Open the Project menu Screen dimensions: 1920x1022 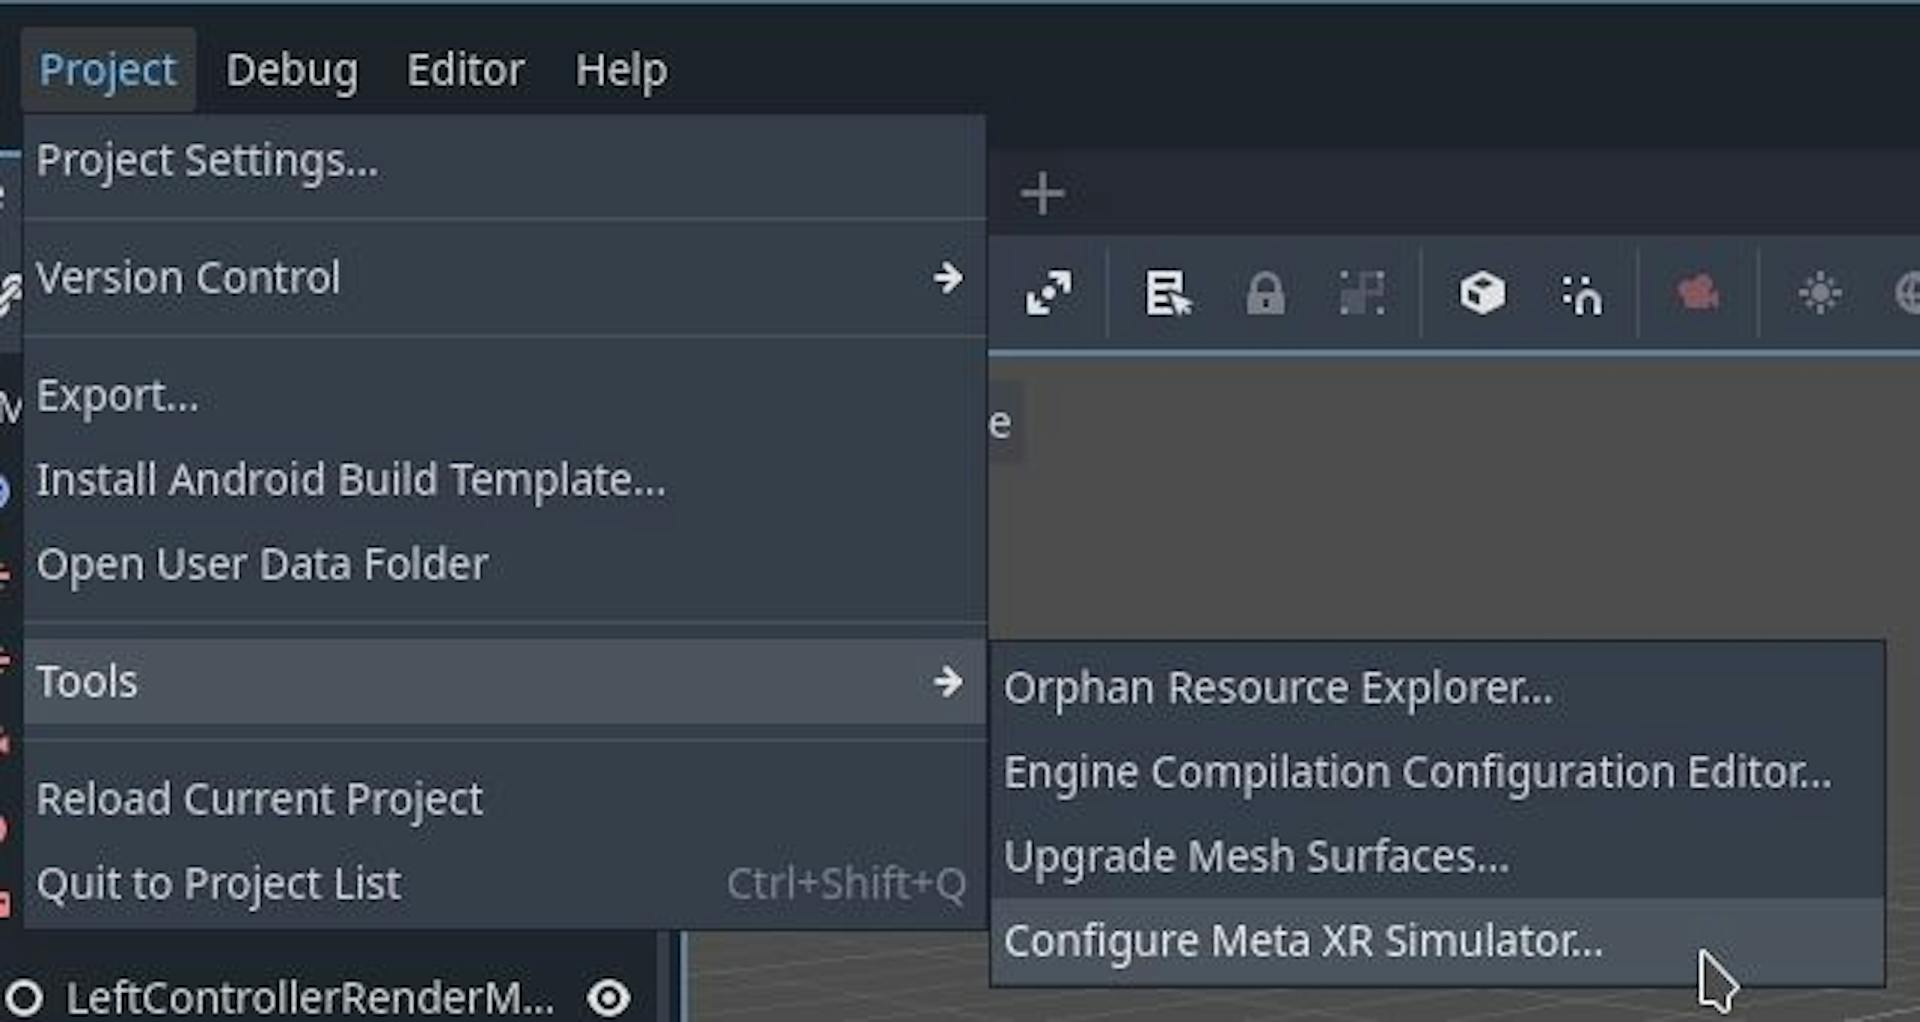(x=108, y=70)
